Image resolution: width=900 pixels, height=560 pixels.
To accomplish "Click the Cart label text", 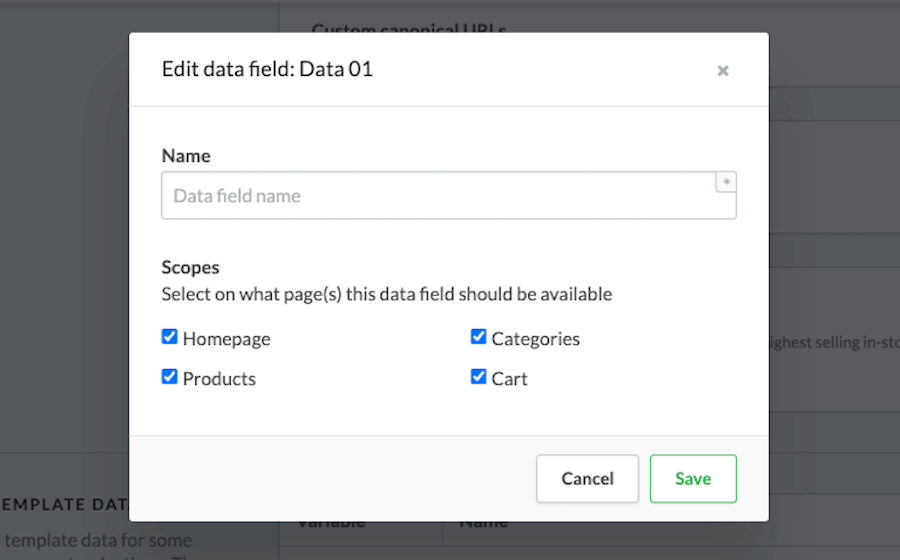I will click(x=509, y=379).
